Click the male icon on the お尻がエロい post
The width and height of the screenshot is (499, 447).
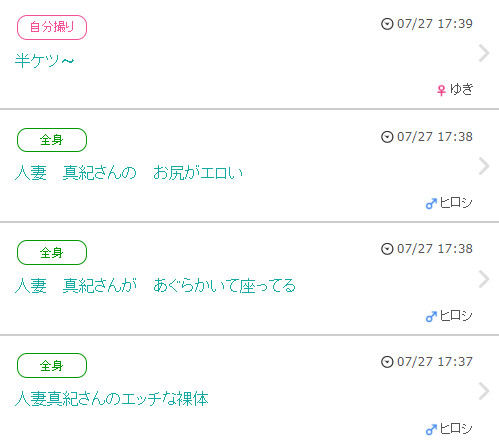tap(431, 203)
